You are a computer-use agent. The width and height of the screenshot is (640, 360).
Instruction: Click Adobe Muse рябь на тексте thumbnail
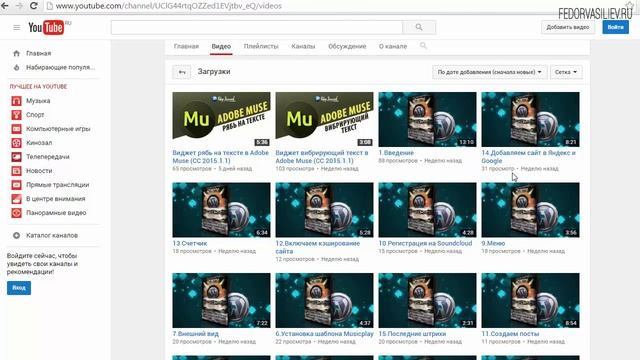[221, 119]
